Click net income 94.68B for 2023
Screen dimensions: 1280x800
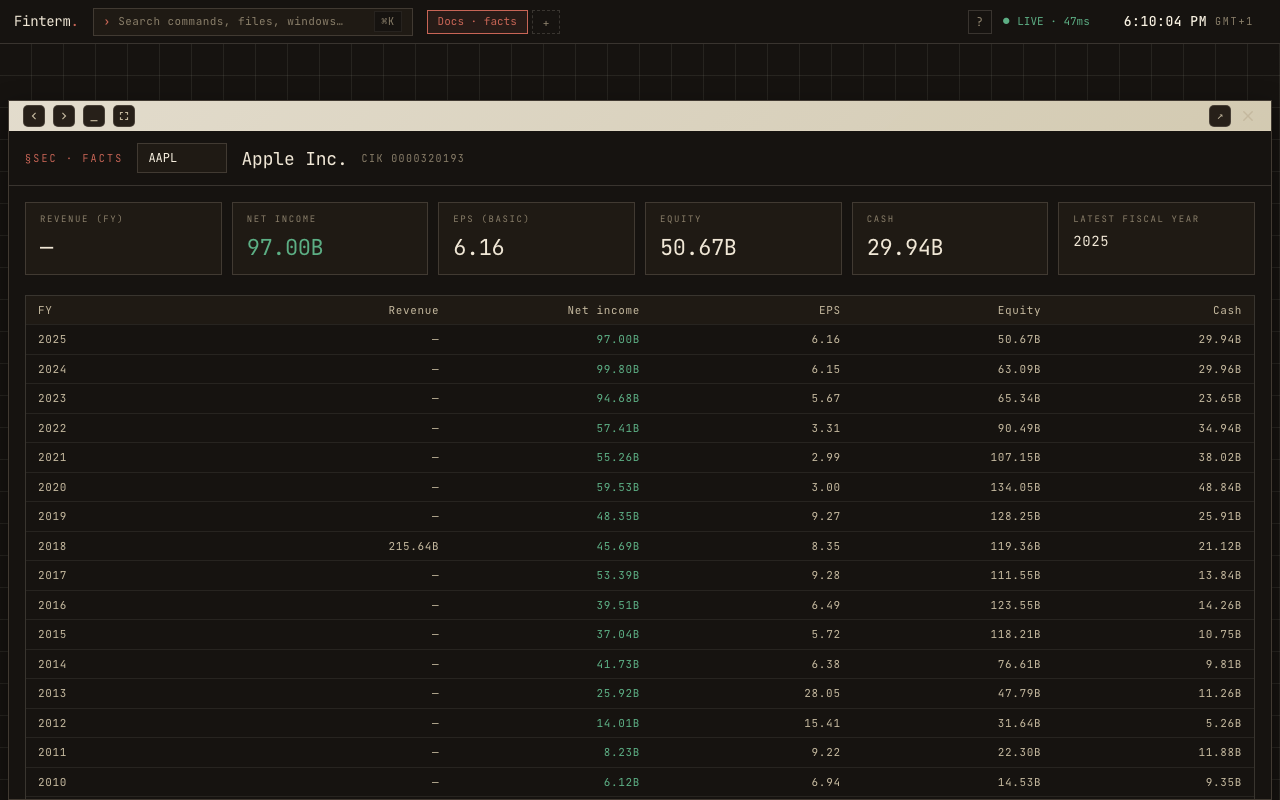[x=618, y=399]
